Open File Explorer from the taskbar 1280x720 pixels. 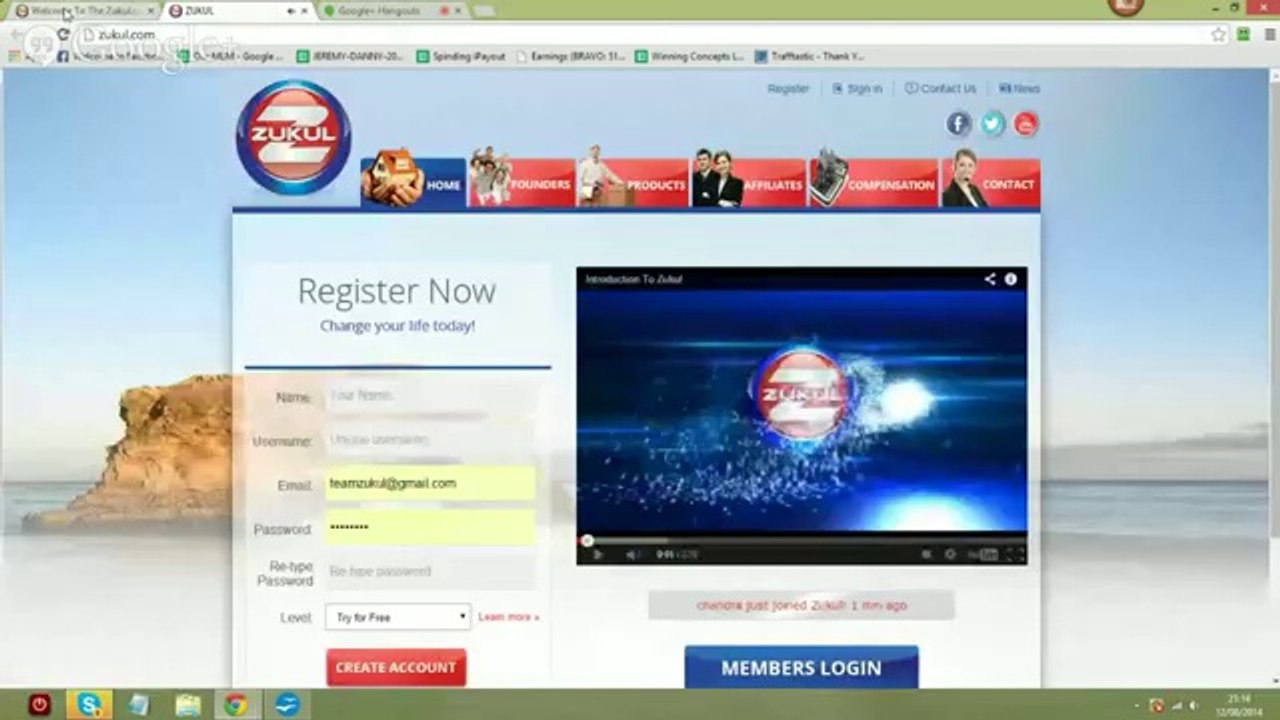point(187,705)
